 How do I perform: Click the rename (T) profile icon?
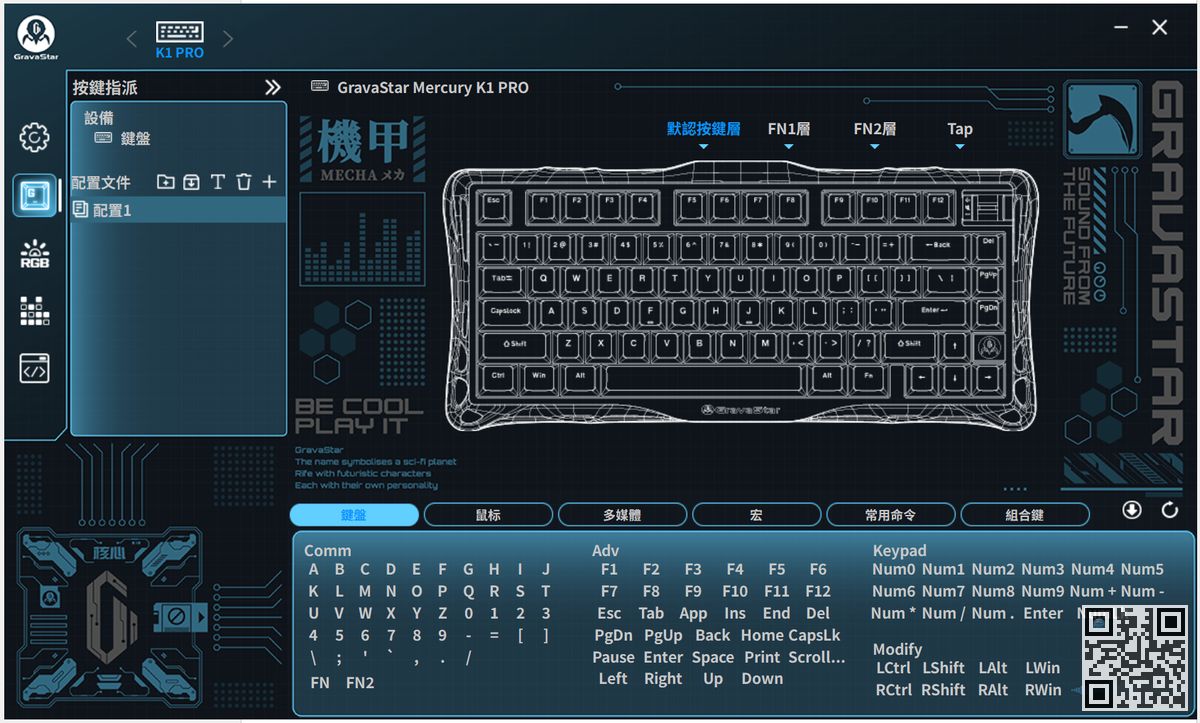(x=218, y=182)
